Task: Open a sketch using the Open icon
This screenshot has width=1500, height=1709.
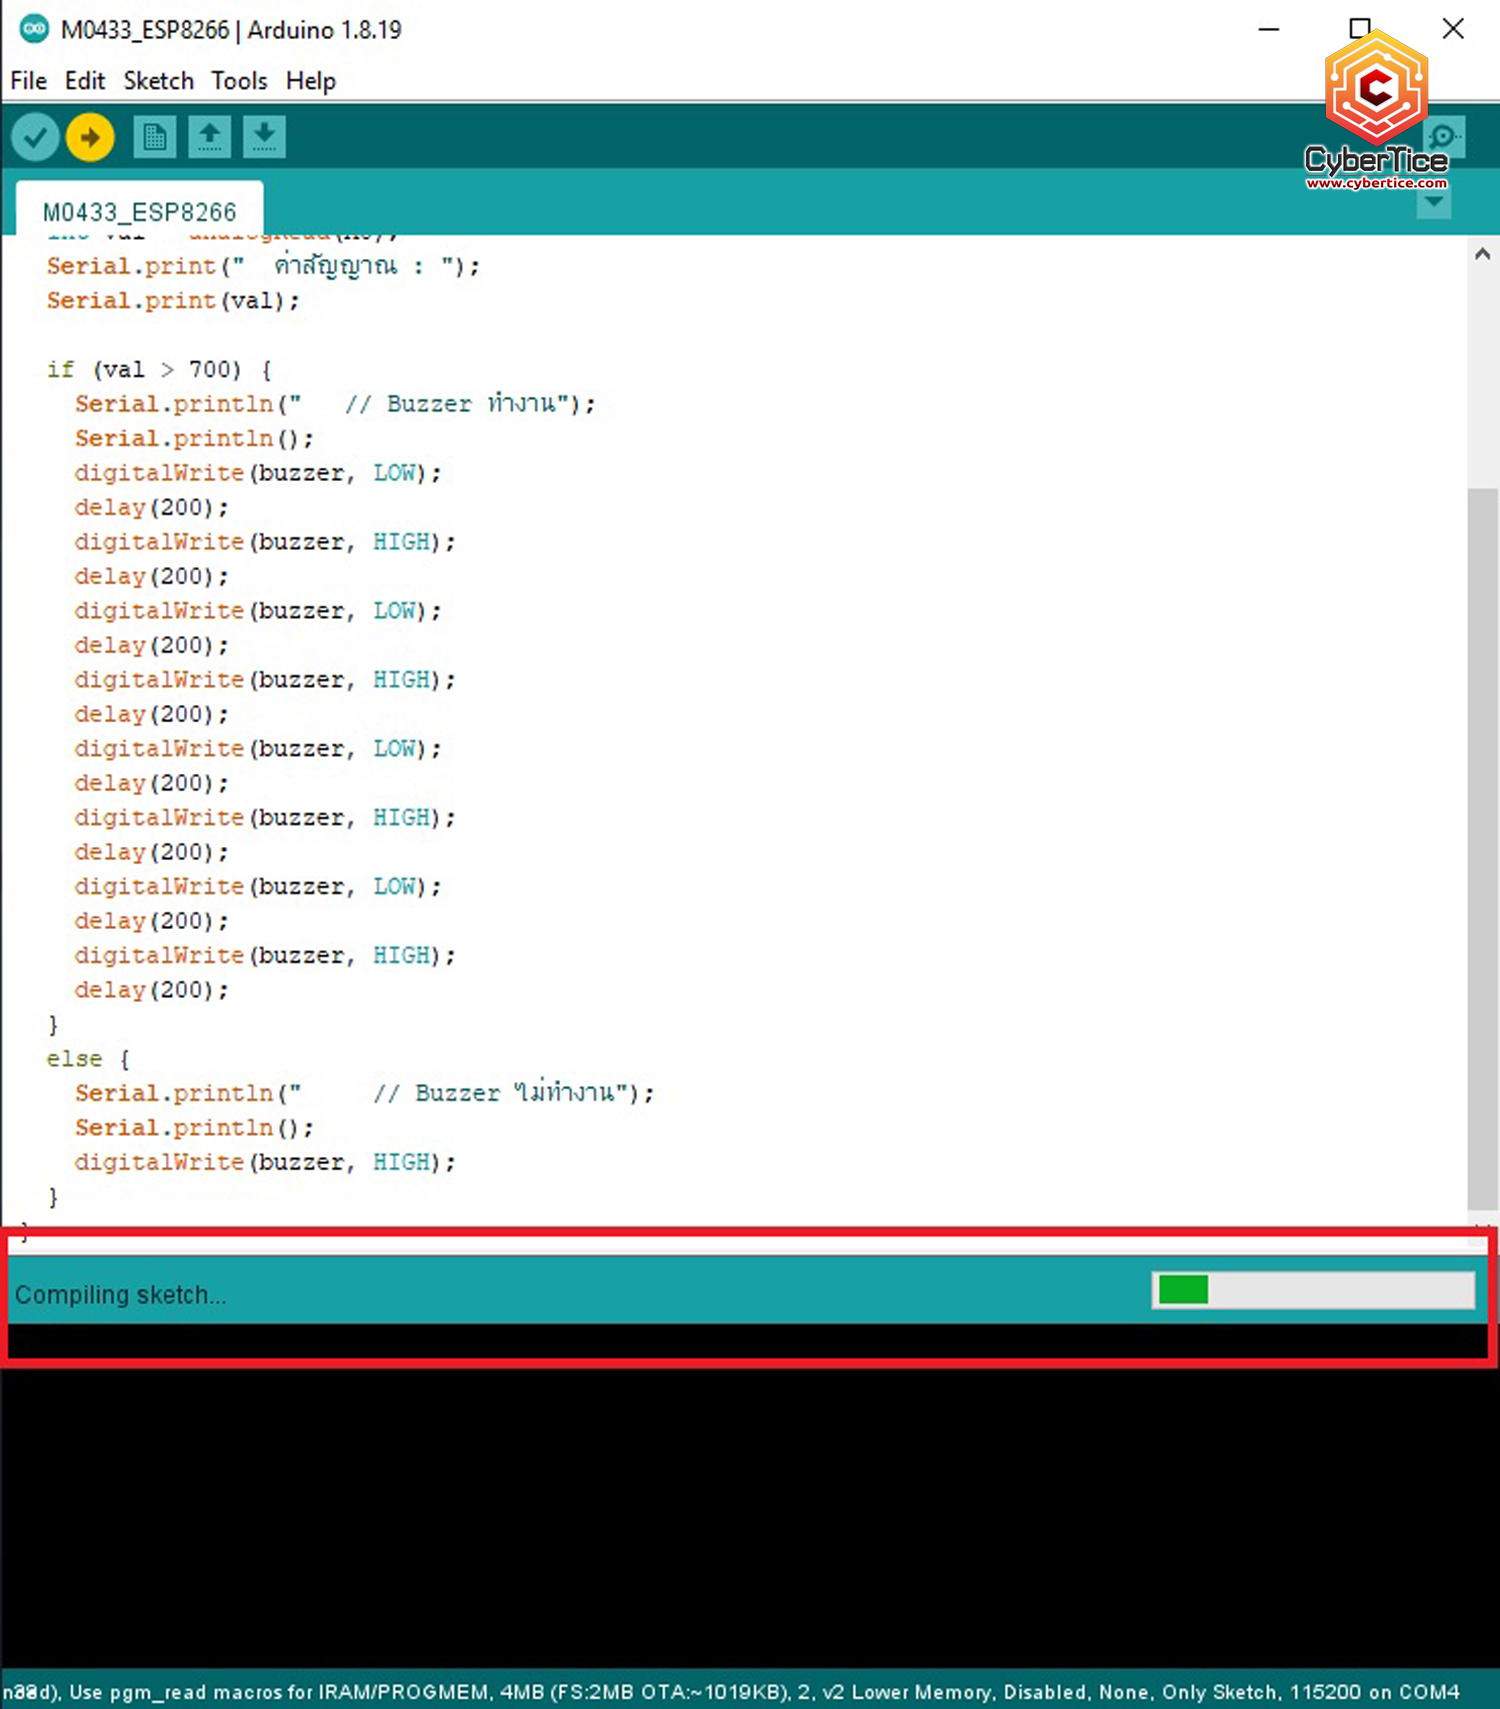Action: pyautogui.click(x=209, y=137)
